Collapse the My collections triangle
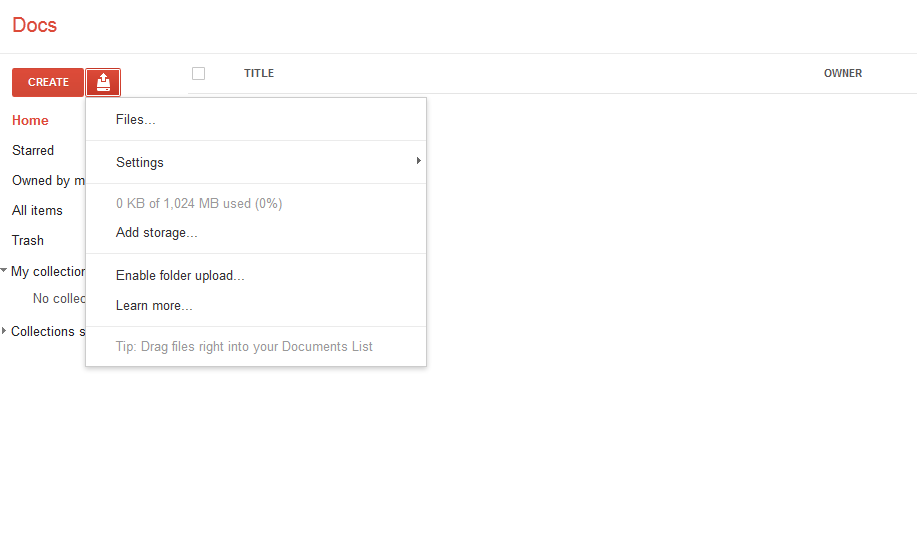 point(4,271)
